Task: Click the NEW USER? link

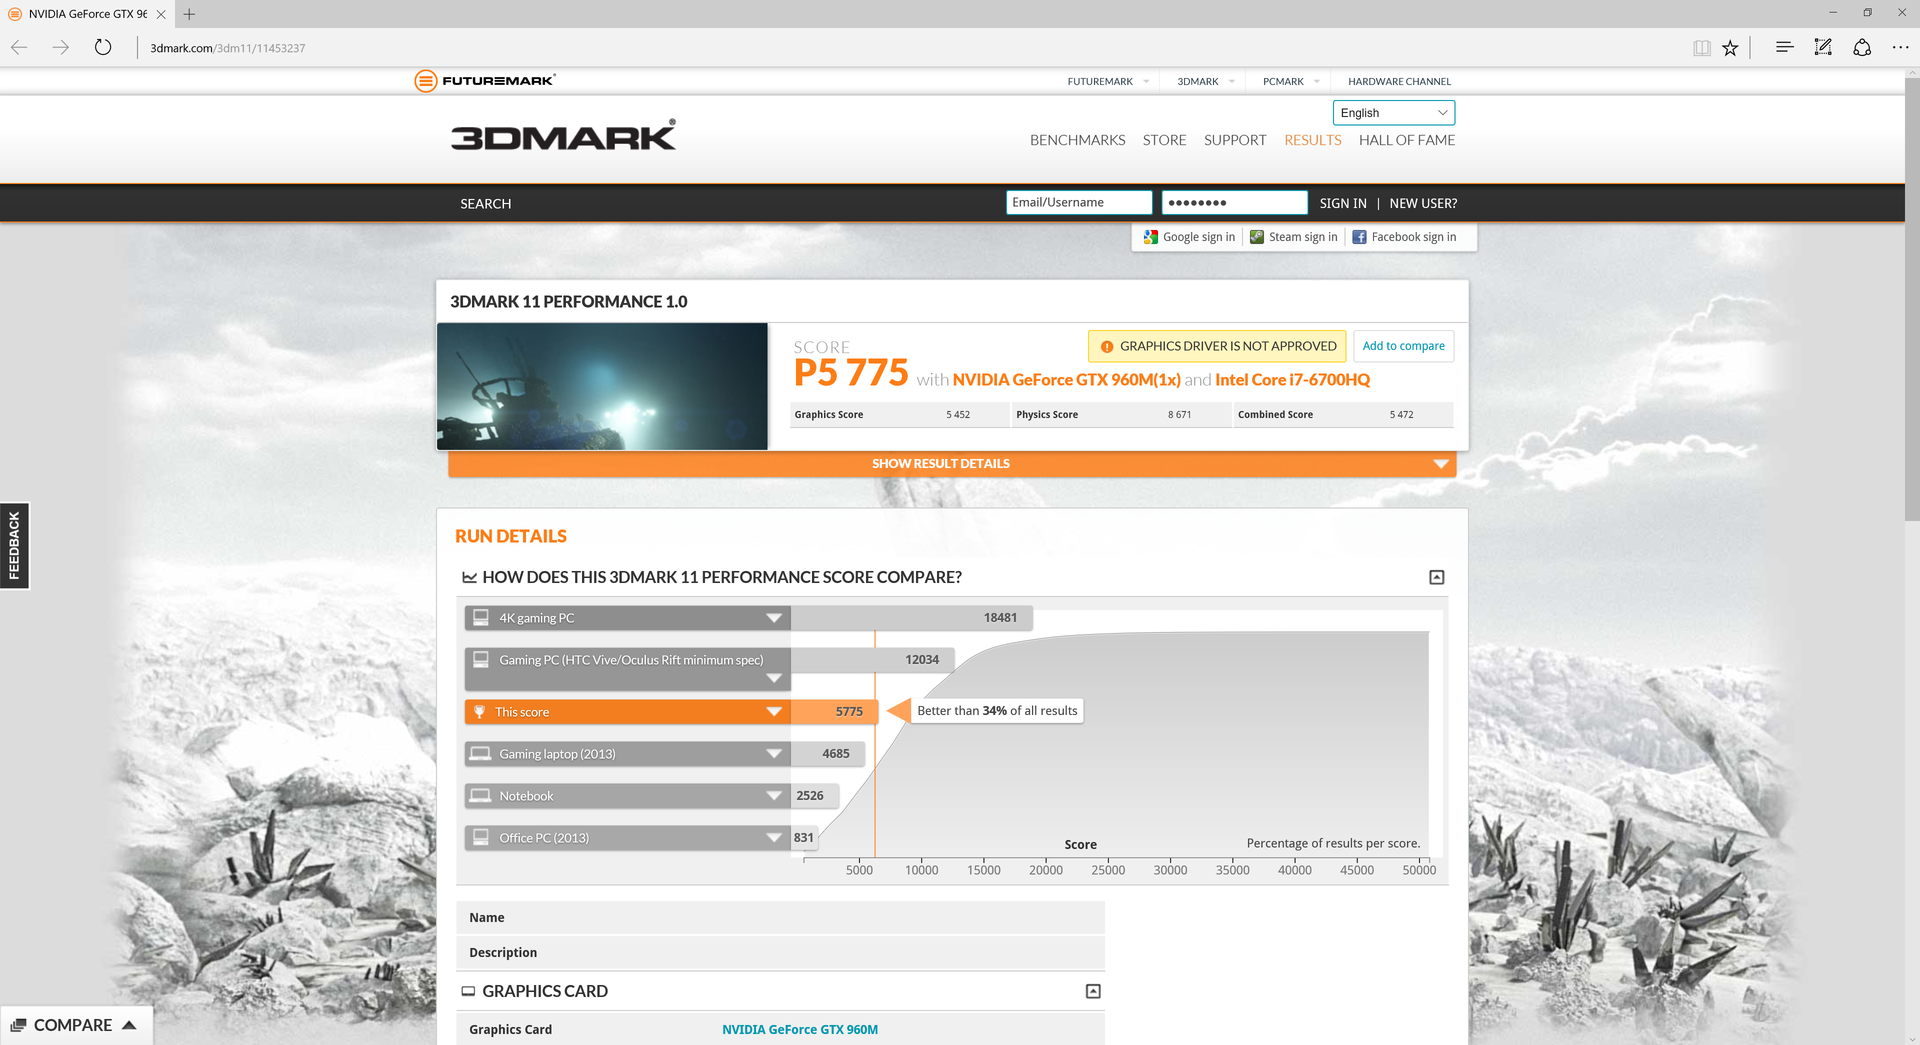Action: pyautogui.click(x=1423, y=203)
